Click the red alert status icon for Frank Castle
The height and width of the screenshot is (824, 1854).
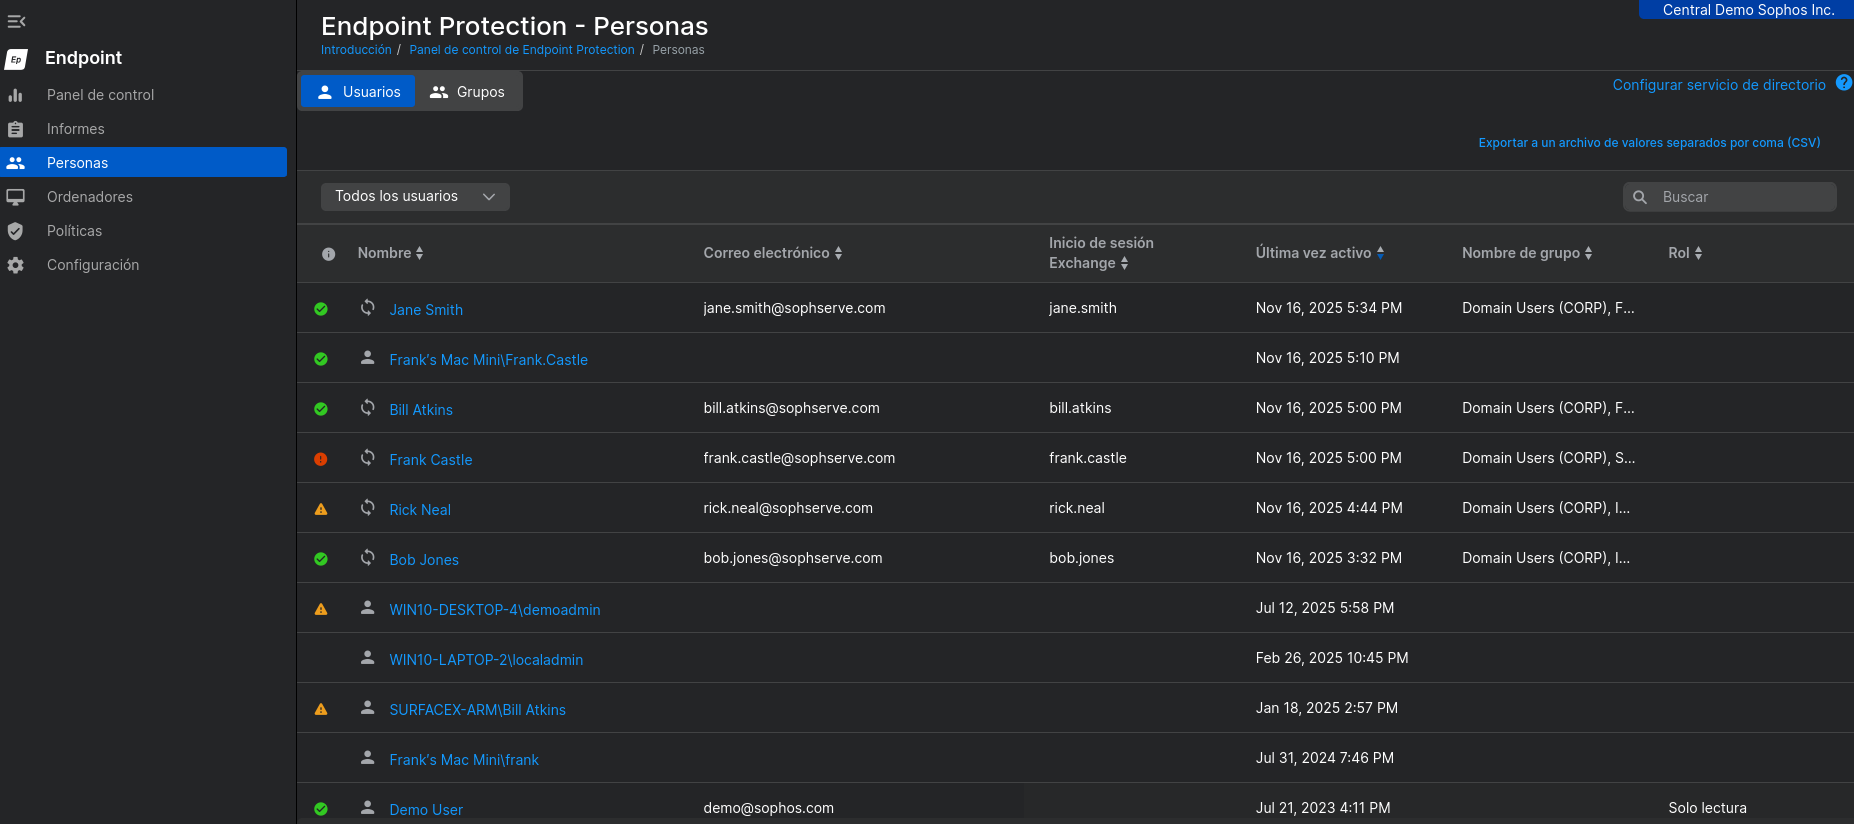point(321,459)
